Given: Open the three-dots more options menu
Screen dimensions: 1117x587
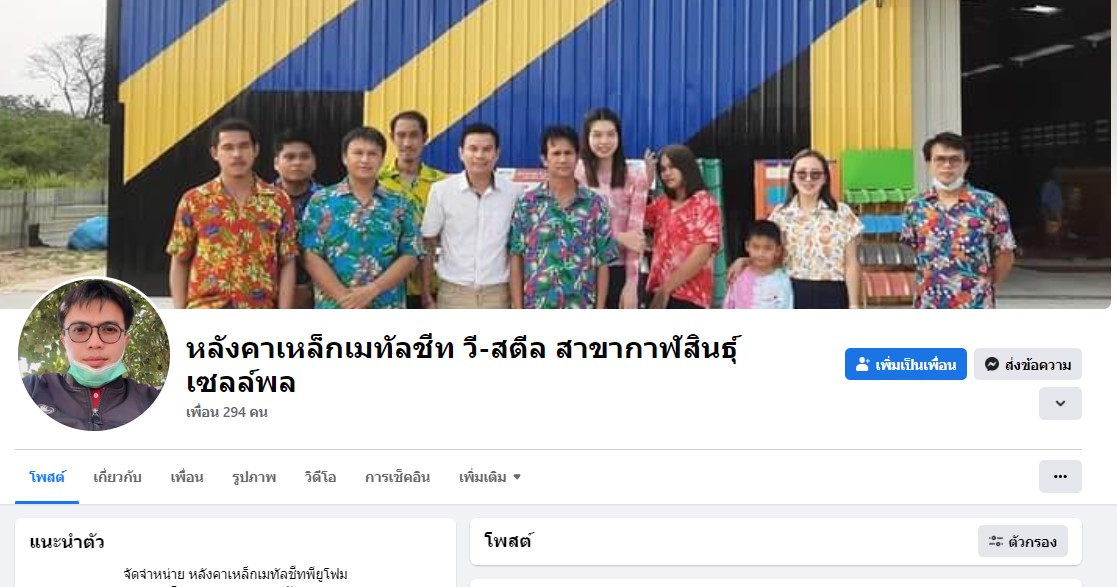Looking at the screenshot, I should [x=1060, y=477].
